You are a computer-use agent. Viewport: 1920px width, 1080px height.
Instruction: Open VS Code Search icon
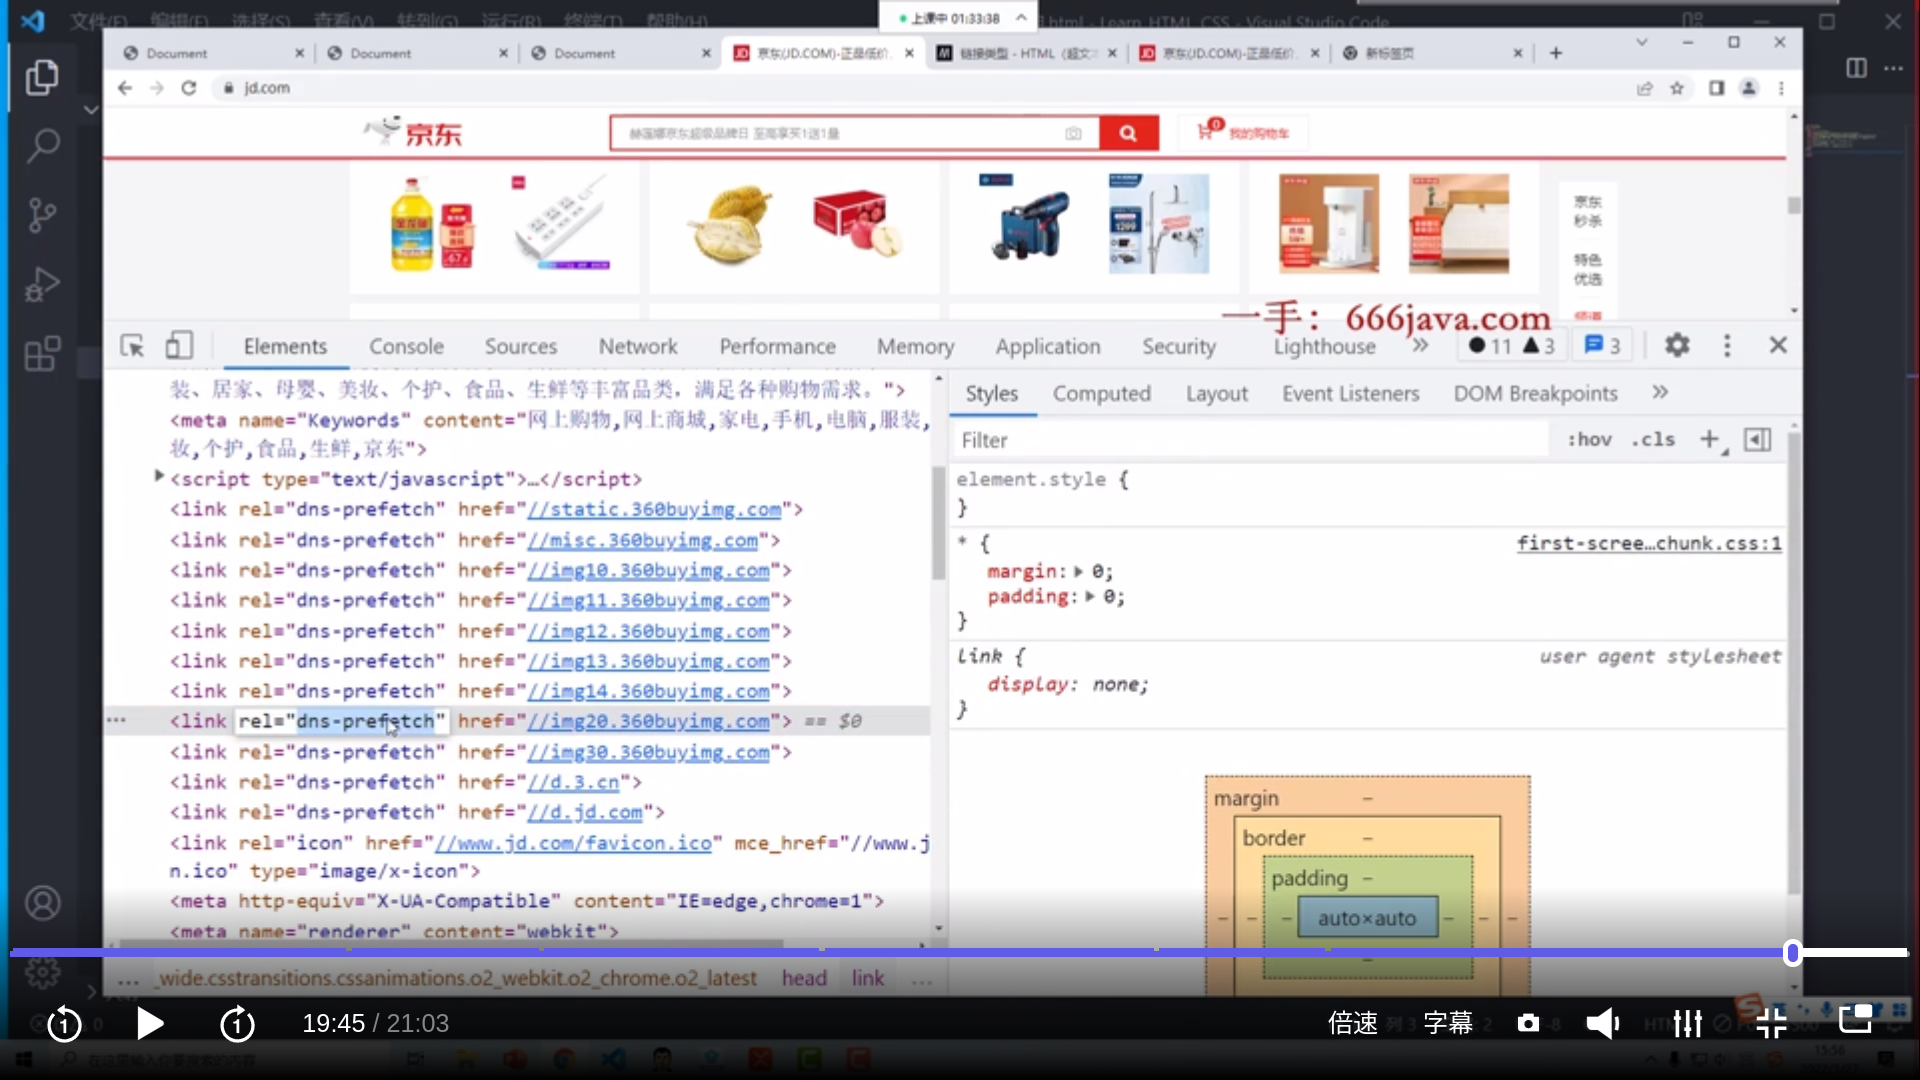(42, 146)
